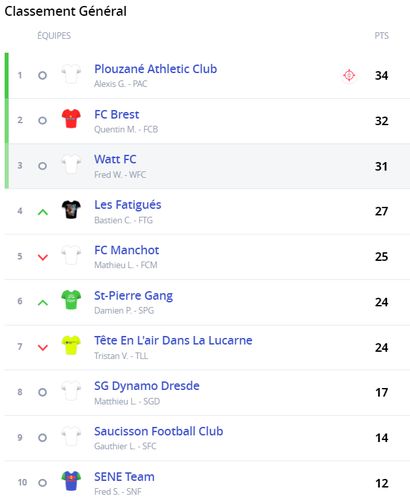The width and height of the screenshot is (410, 500).
Task: Click St-Pierre Gang's green jersey icon
Action: point(71,299)
